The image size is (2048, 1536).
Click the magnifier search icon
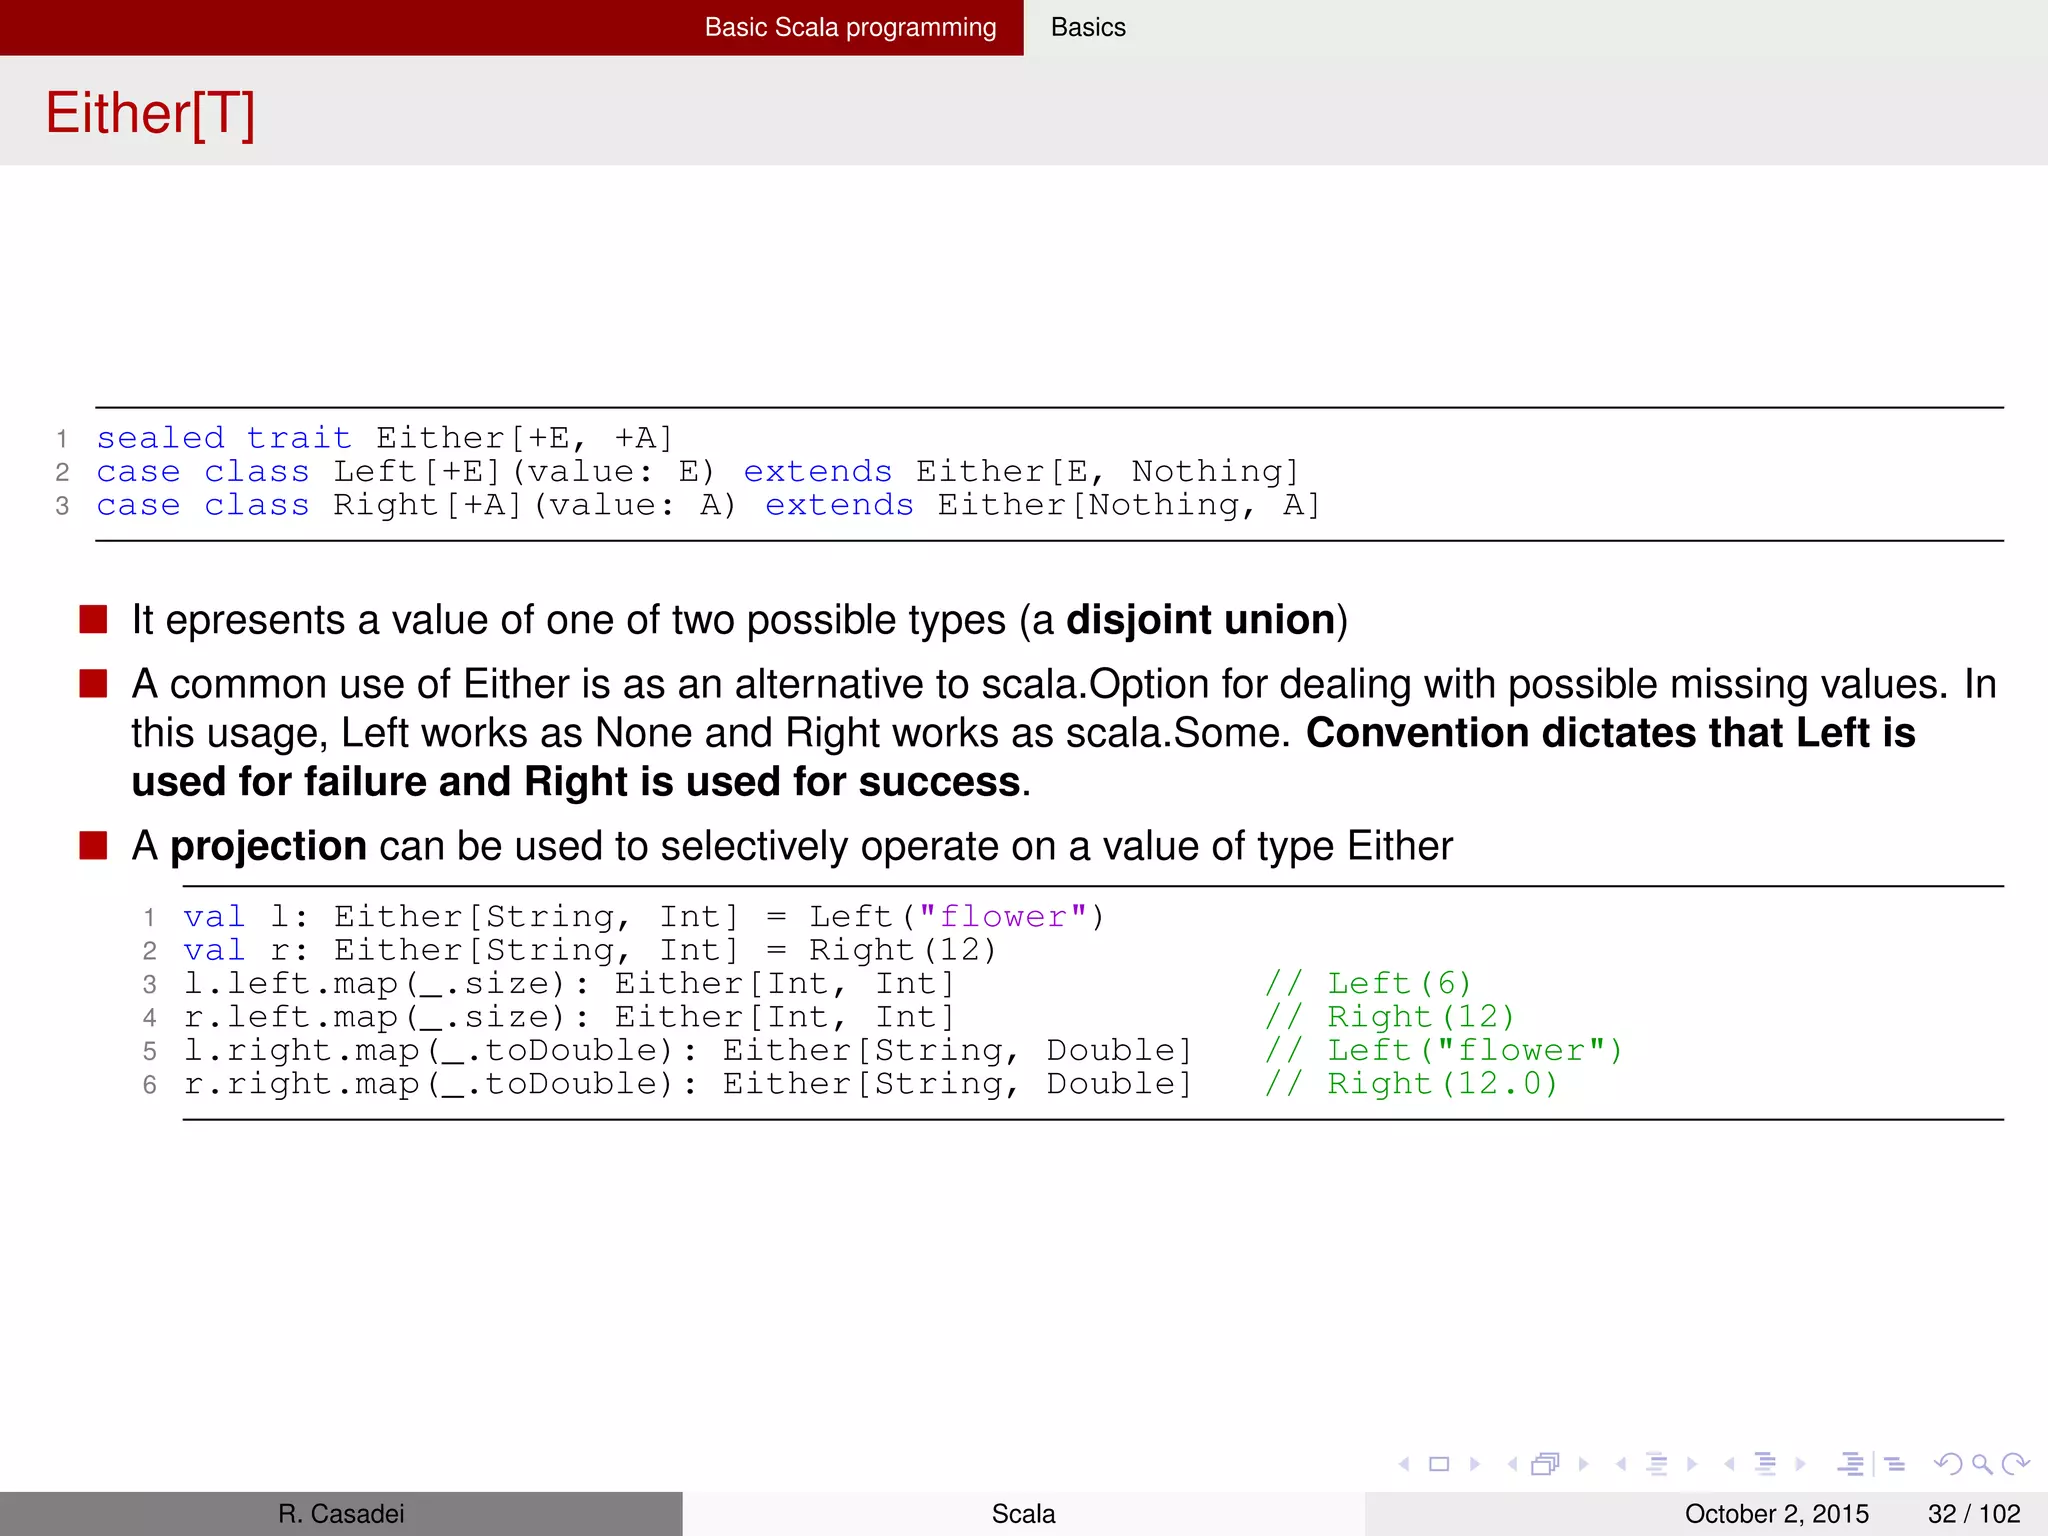point(1982,1465)
